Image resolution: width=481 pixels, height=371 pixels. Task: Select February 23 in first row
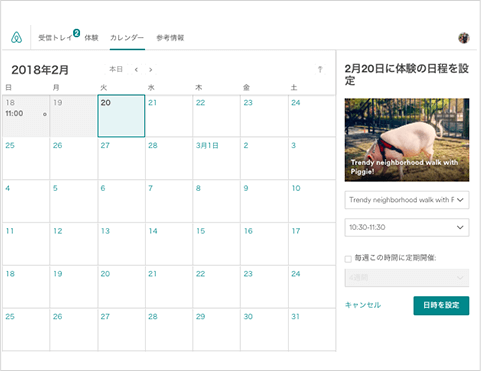[264, 116]
